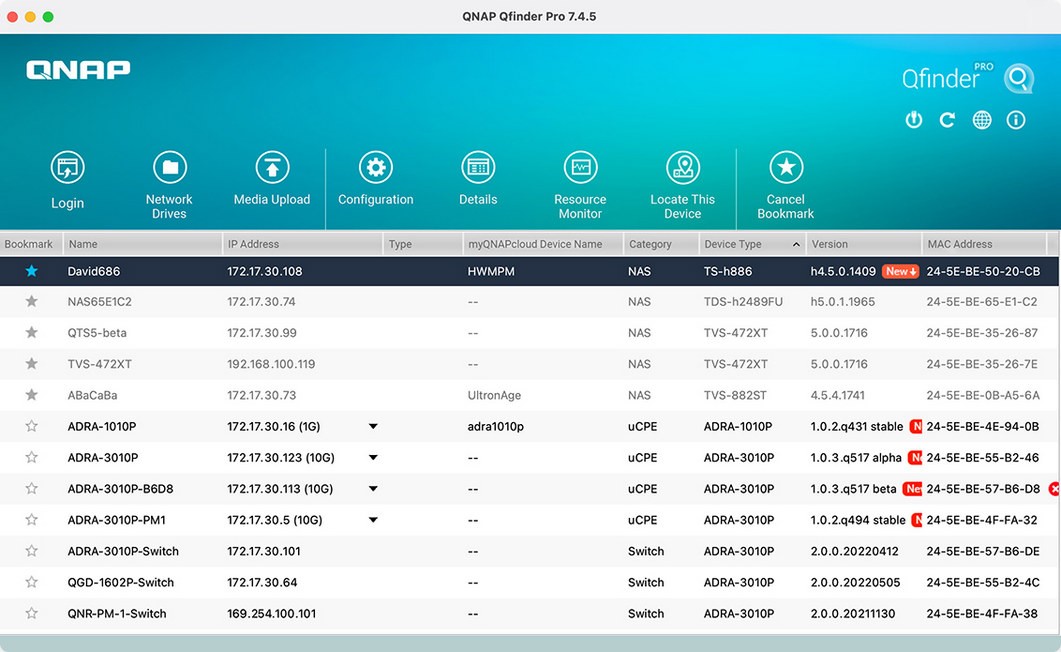Screen dimensions: 1061x652
Task: Click HWMPM cloud device name
Action: coord(491,271)
